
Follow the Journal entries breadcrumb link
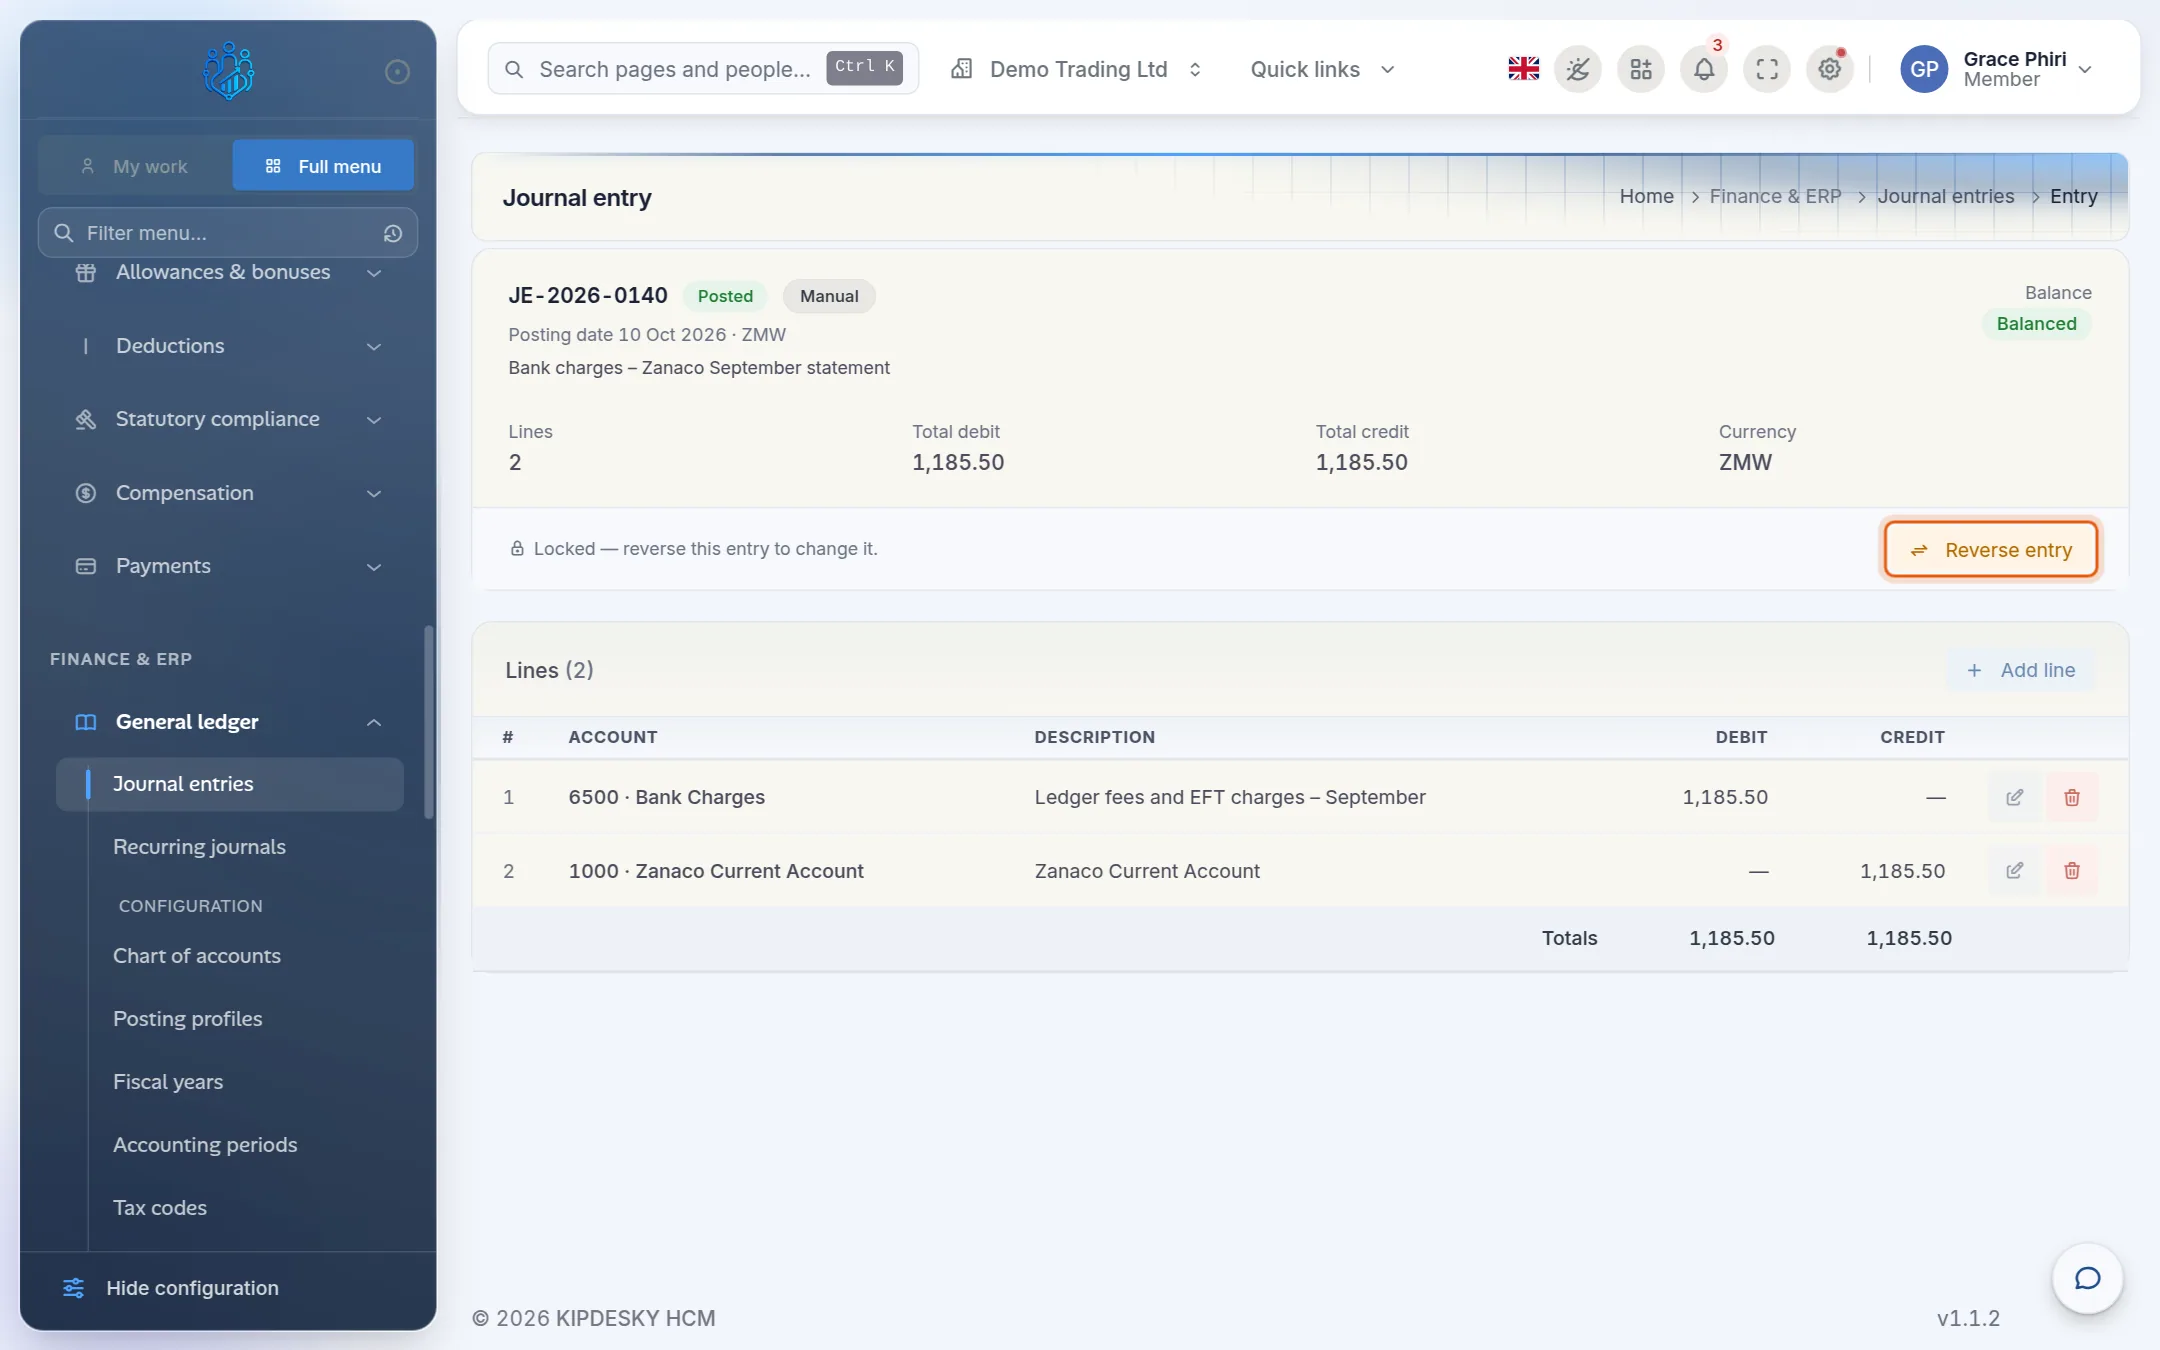[x=1945, y=196]
